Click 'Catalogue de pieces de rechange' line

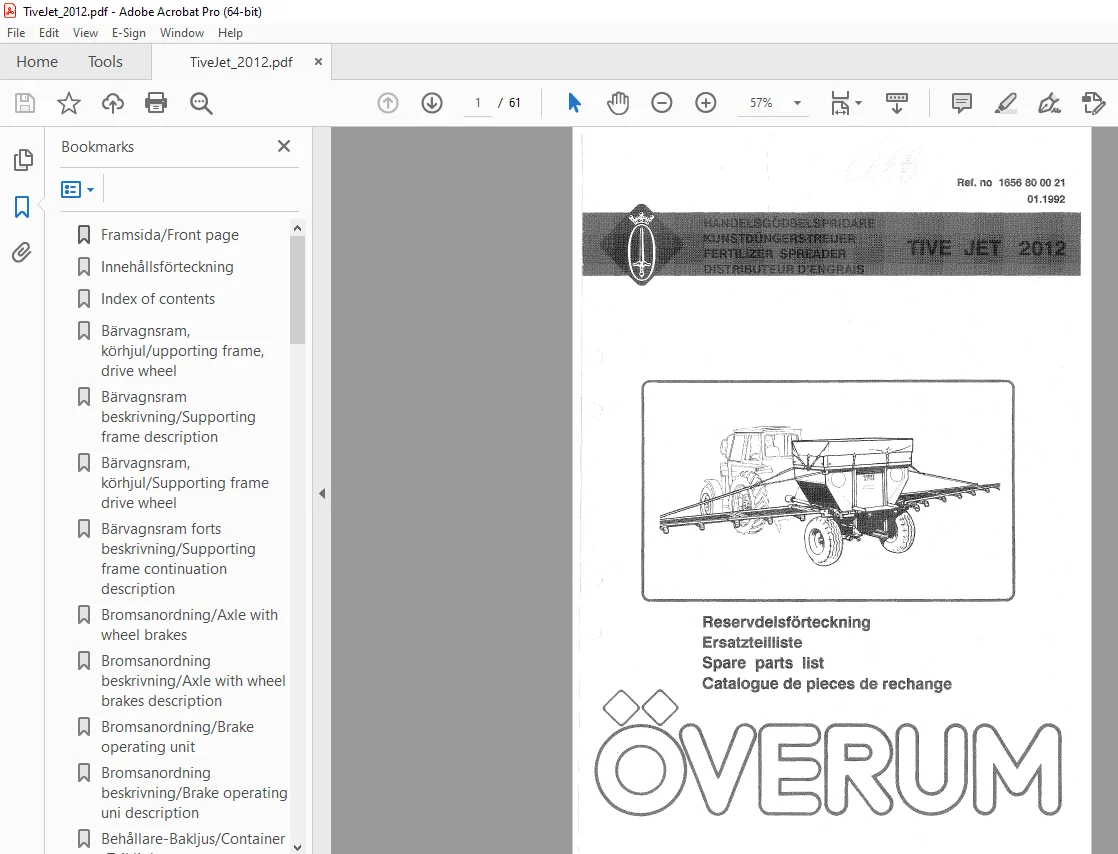pos(826,684)
